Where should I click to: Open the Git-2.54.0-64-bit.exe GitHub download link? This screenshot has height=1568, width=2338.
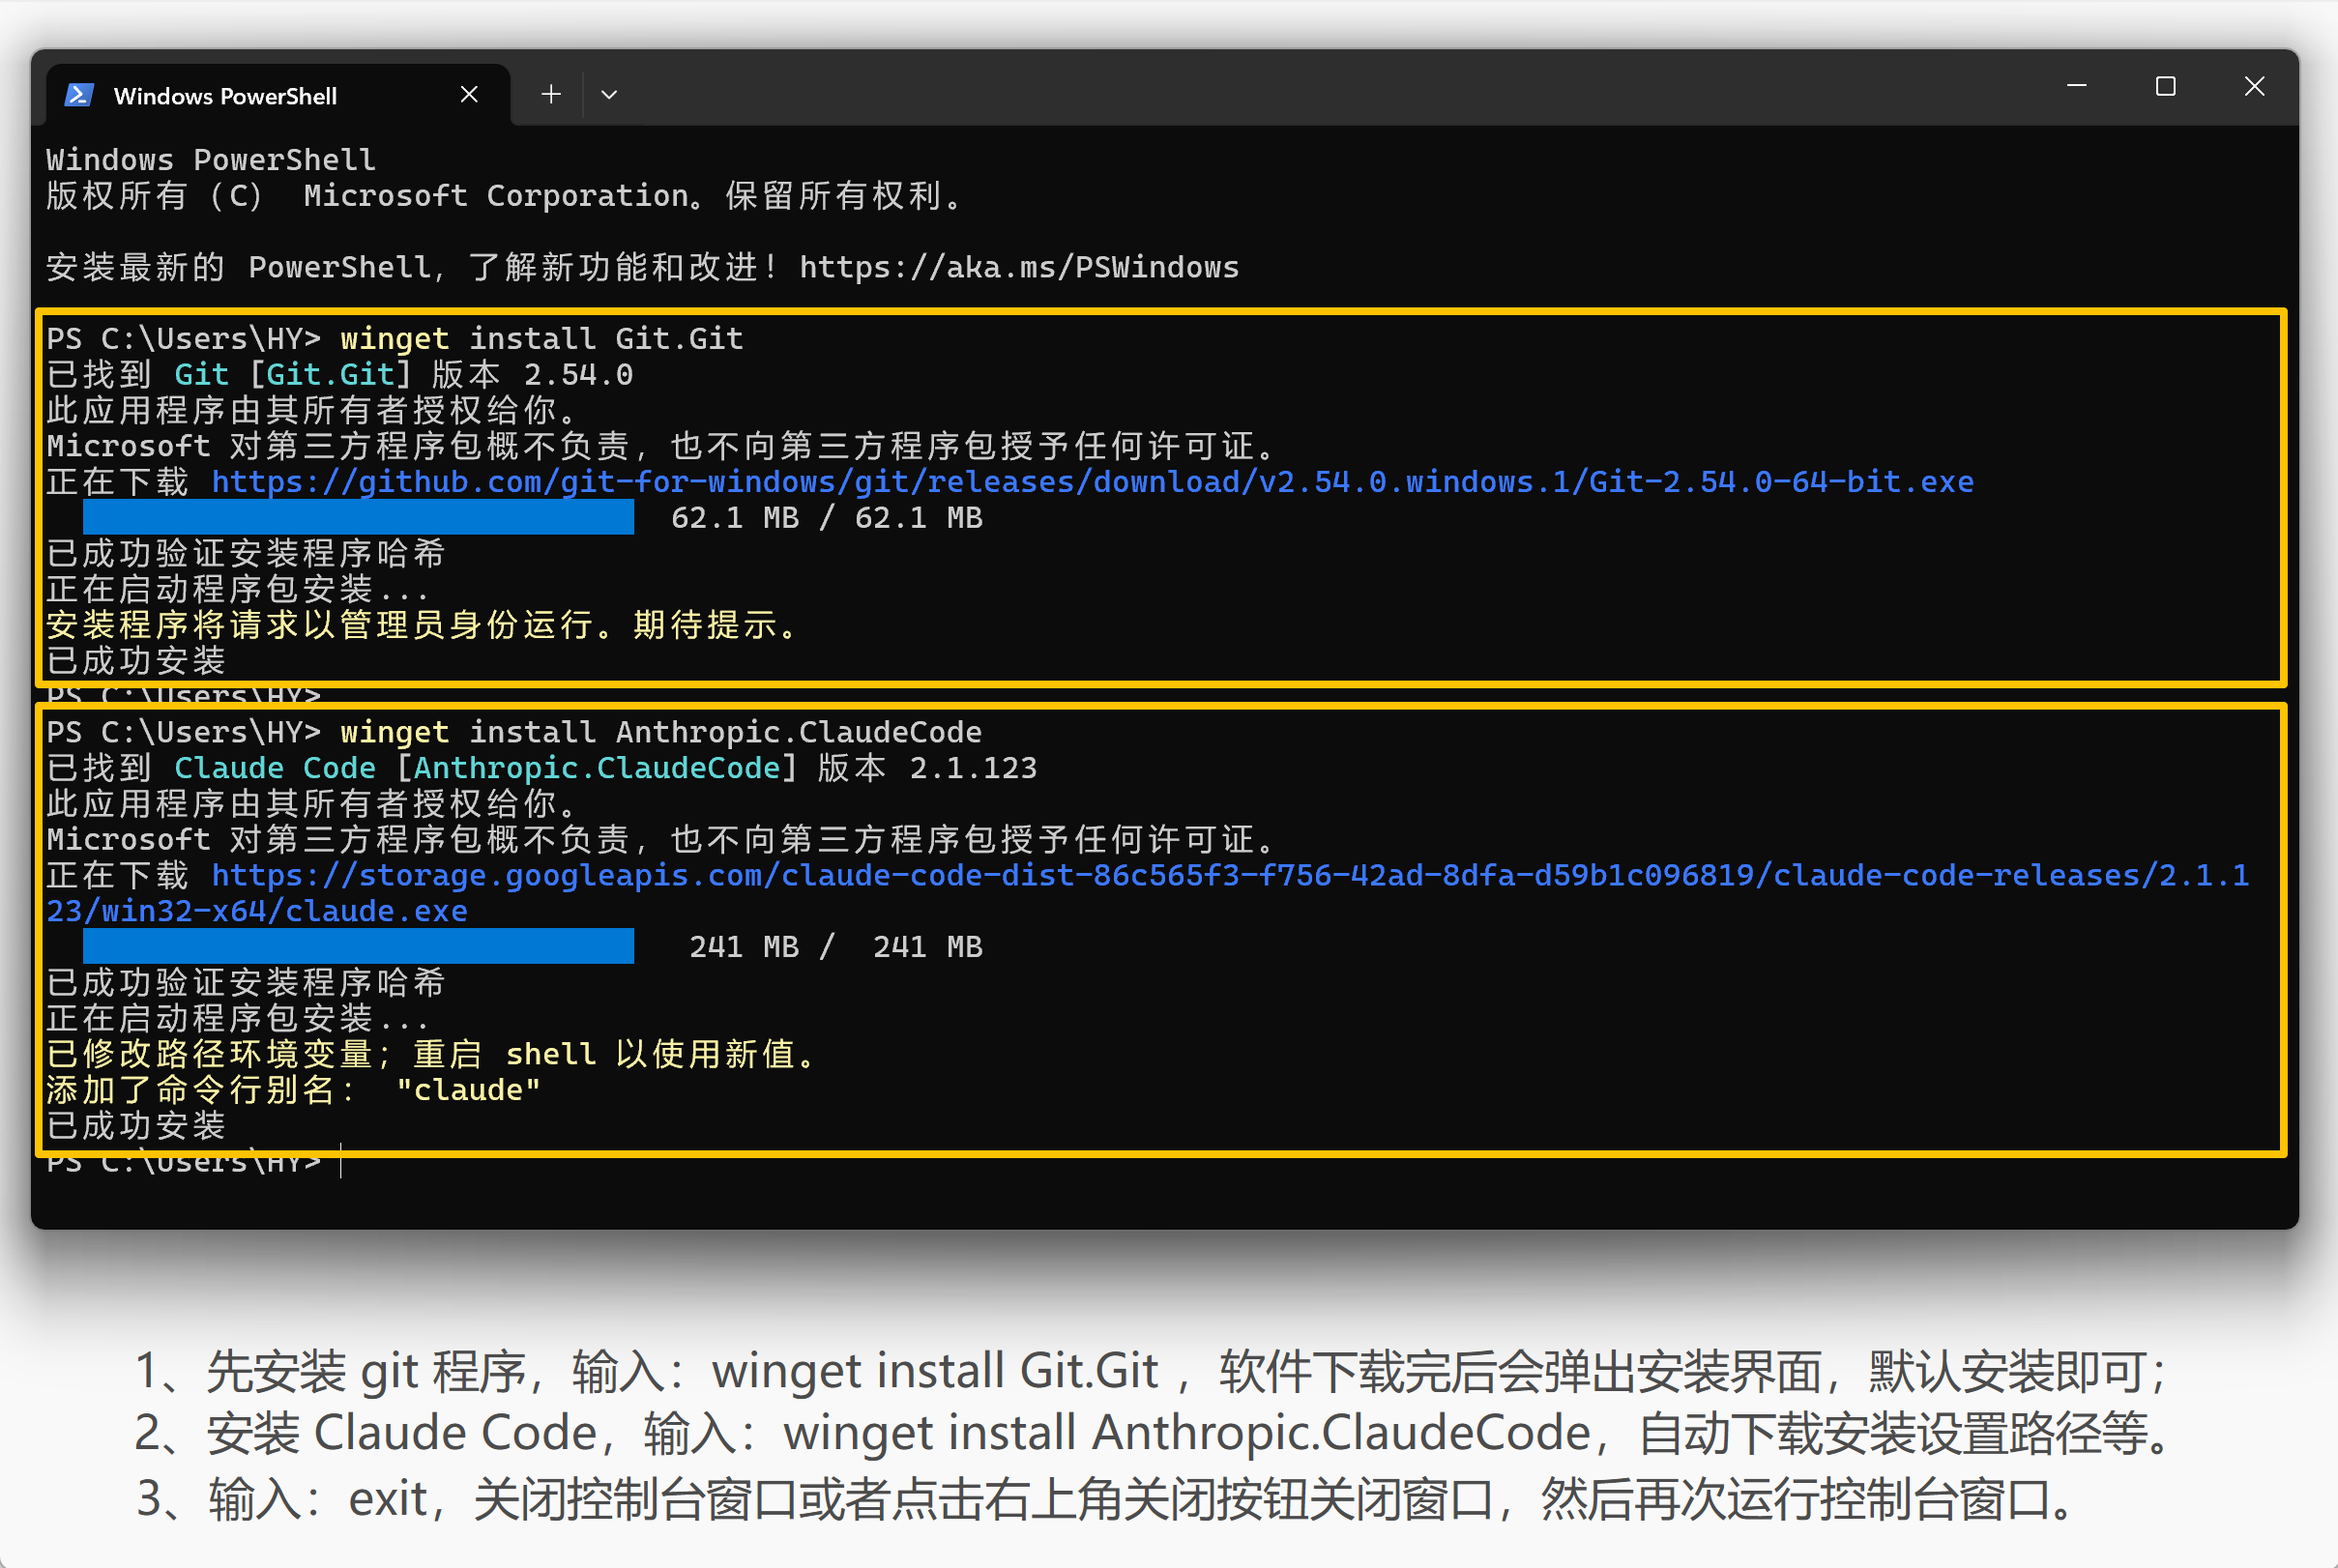[x=1093, y=482]
